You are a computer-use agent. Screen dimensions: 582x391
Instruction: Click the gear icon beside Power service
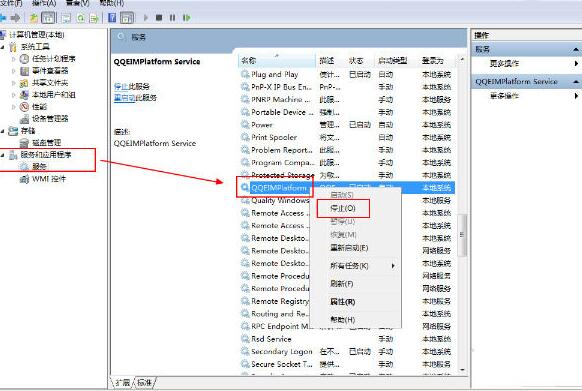click(x=245, y=125)
